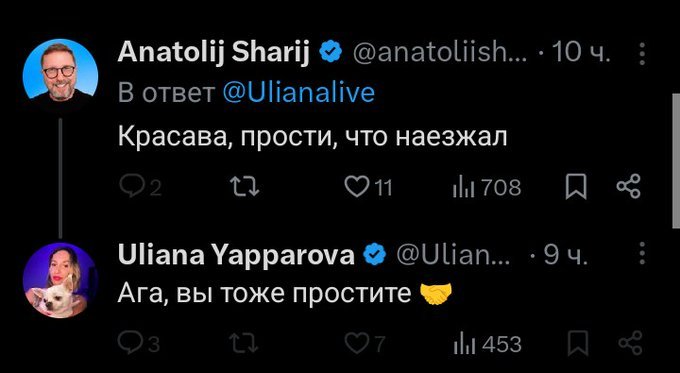Retweet Anatolij Sharij's tweet

tap(245, 188)
